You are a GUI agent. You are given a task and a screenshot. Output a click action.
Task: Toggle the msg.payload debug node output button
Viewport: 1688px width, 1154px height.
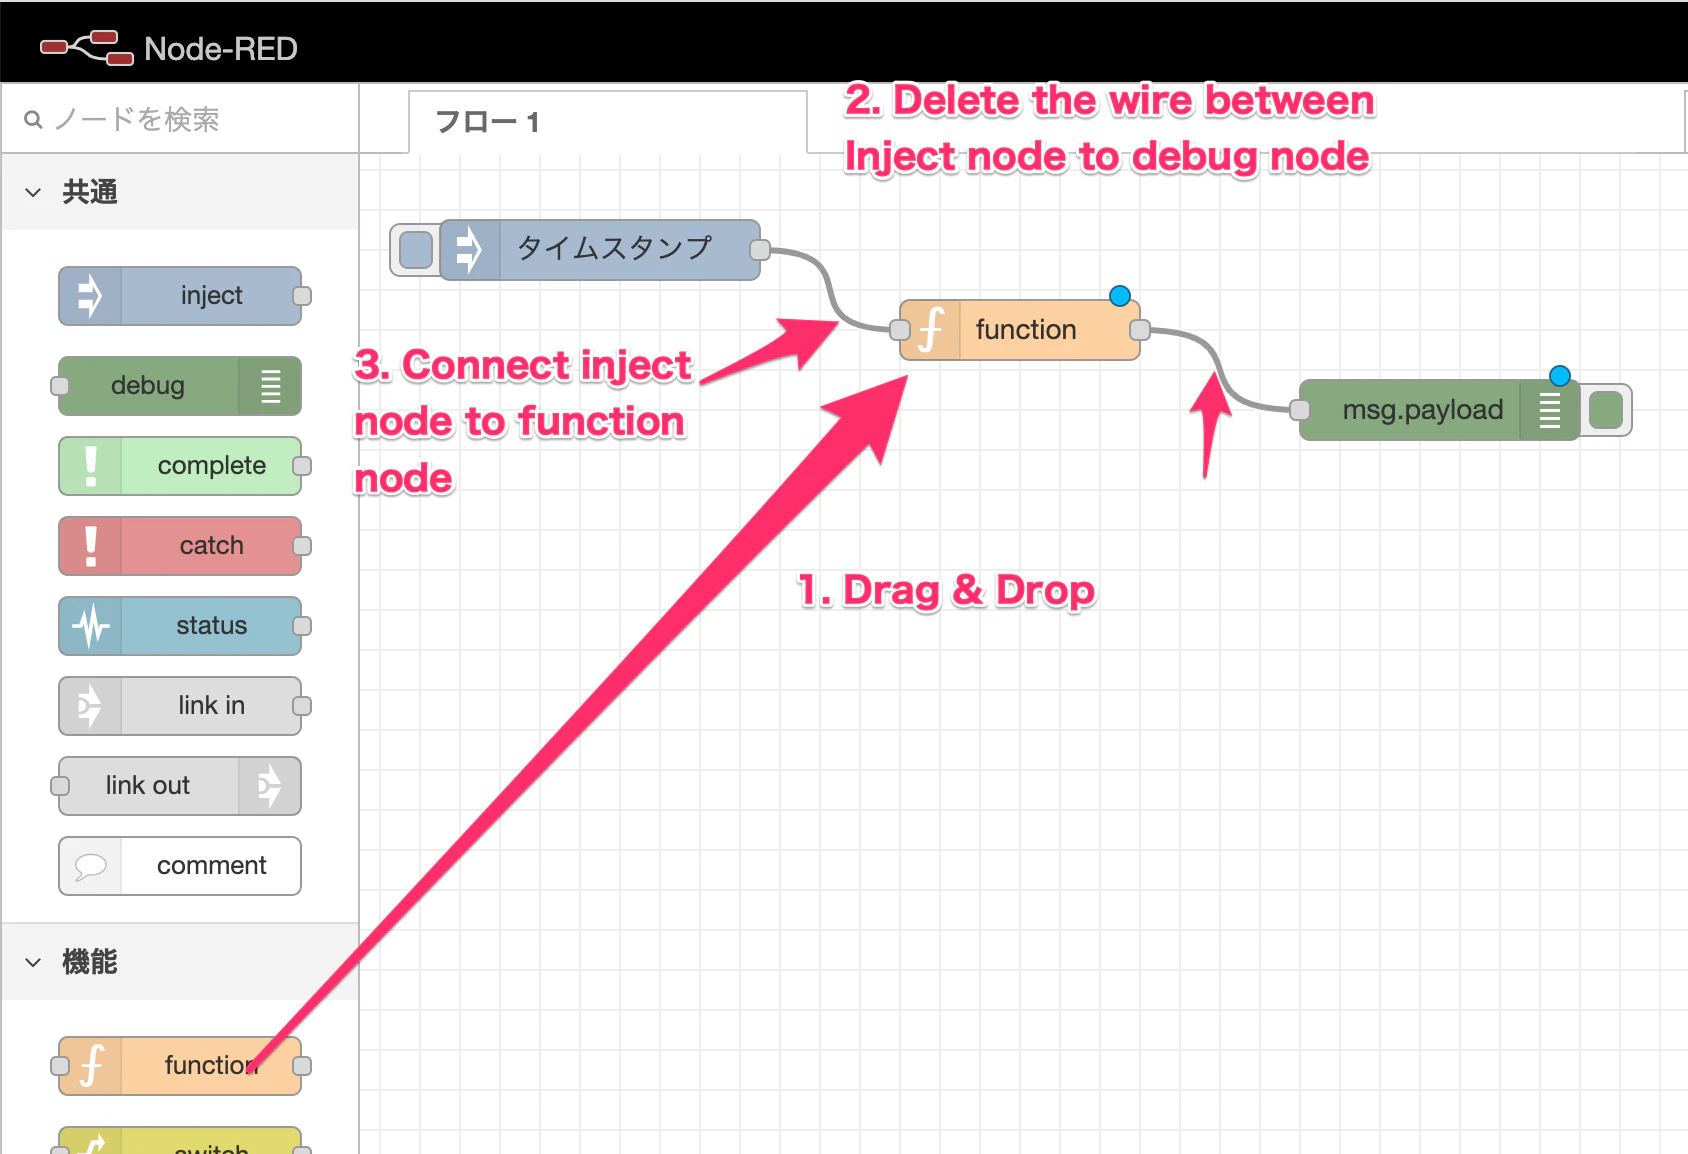pyautogui.click(x=1606, y=410)
